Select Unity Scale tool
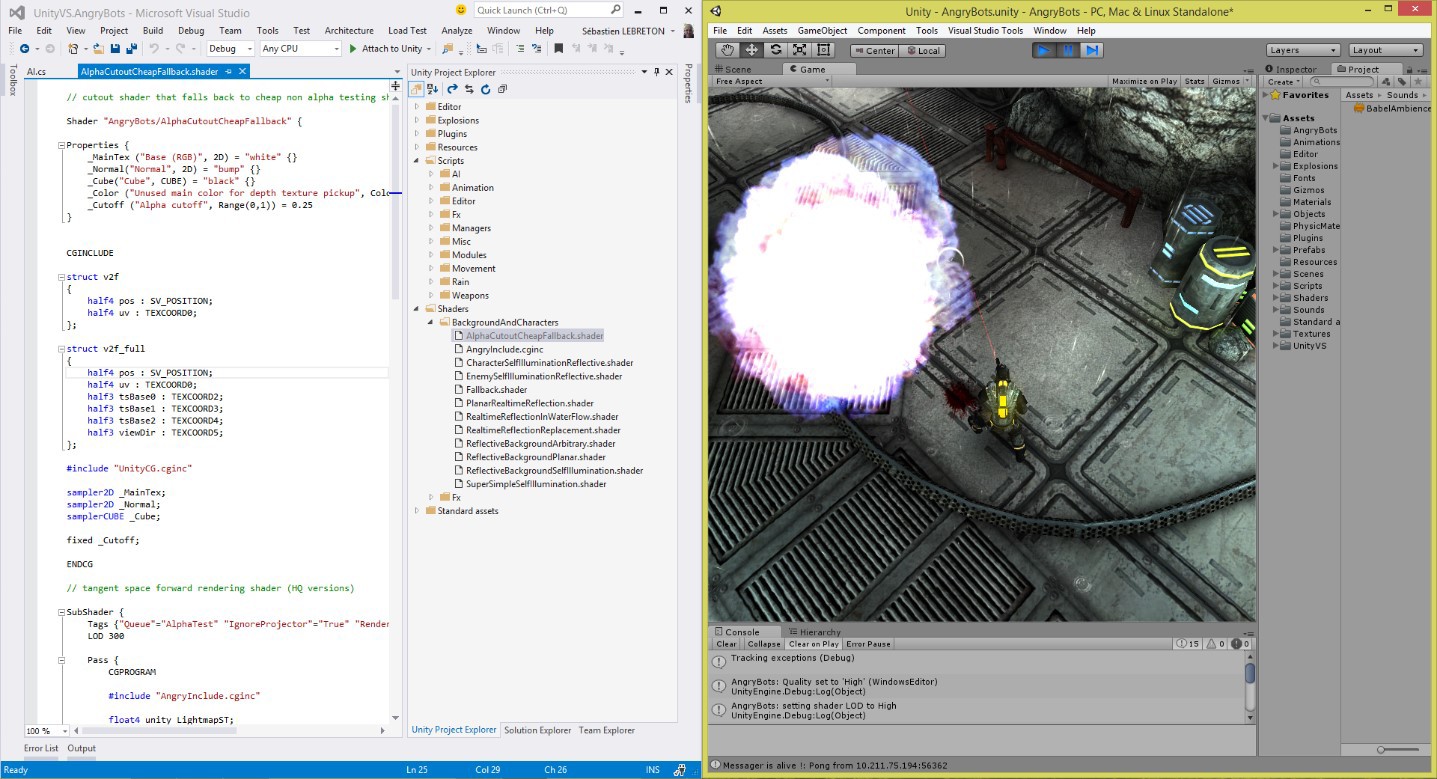This screenshot has height=779, width=1437. point(799,50)
